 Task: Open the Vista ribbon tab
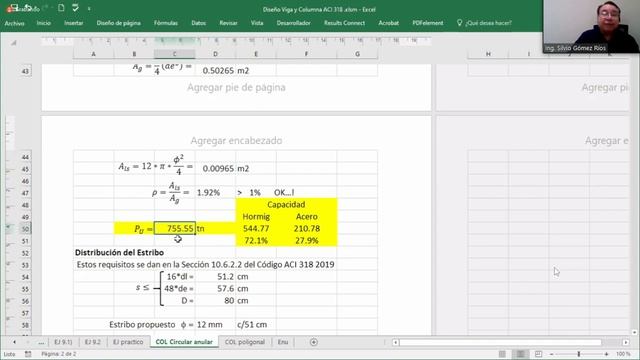click(257, 23)
